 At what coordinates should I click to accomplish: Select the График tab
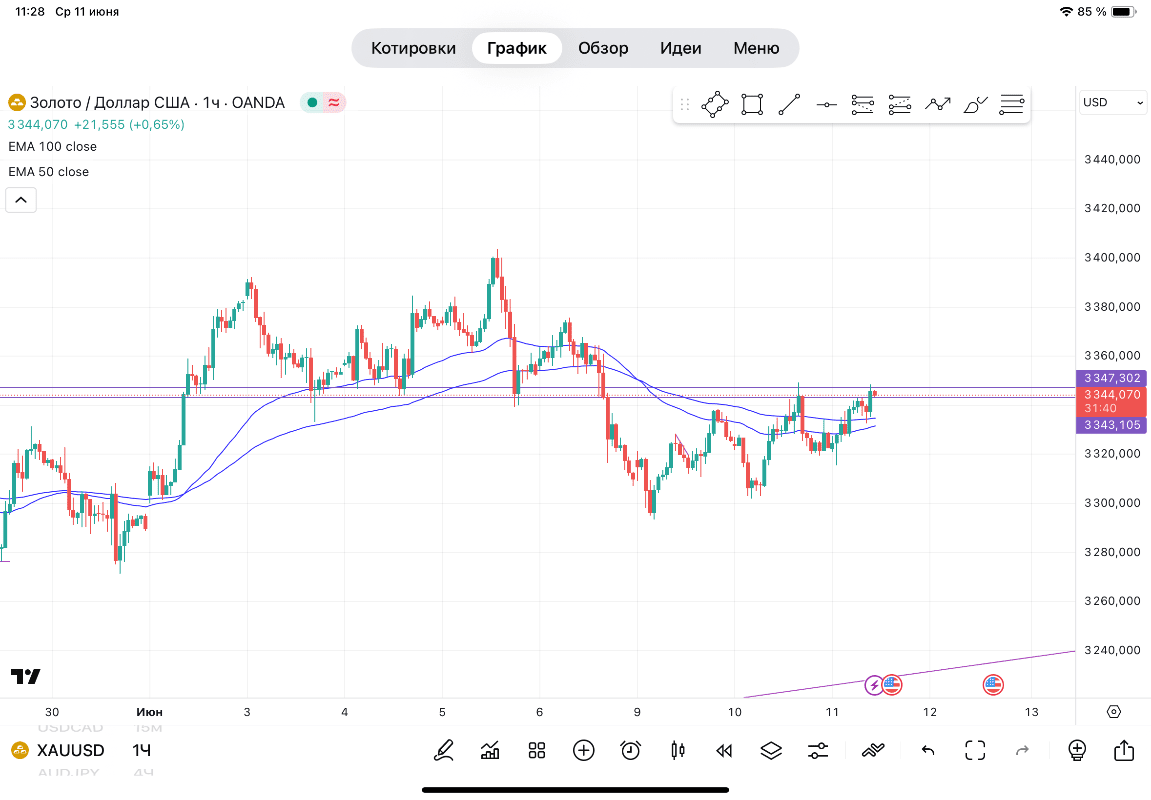(x=517, y=48)
